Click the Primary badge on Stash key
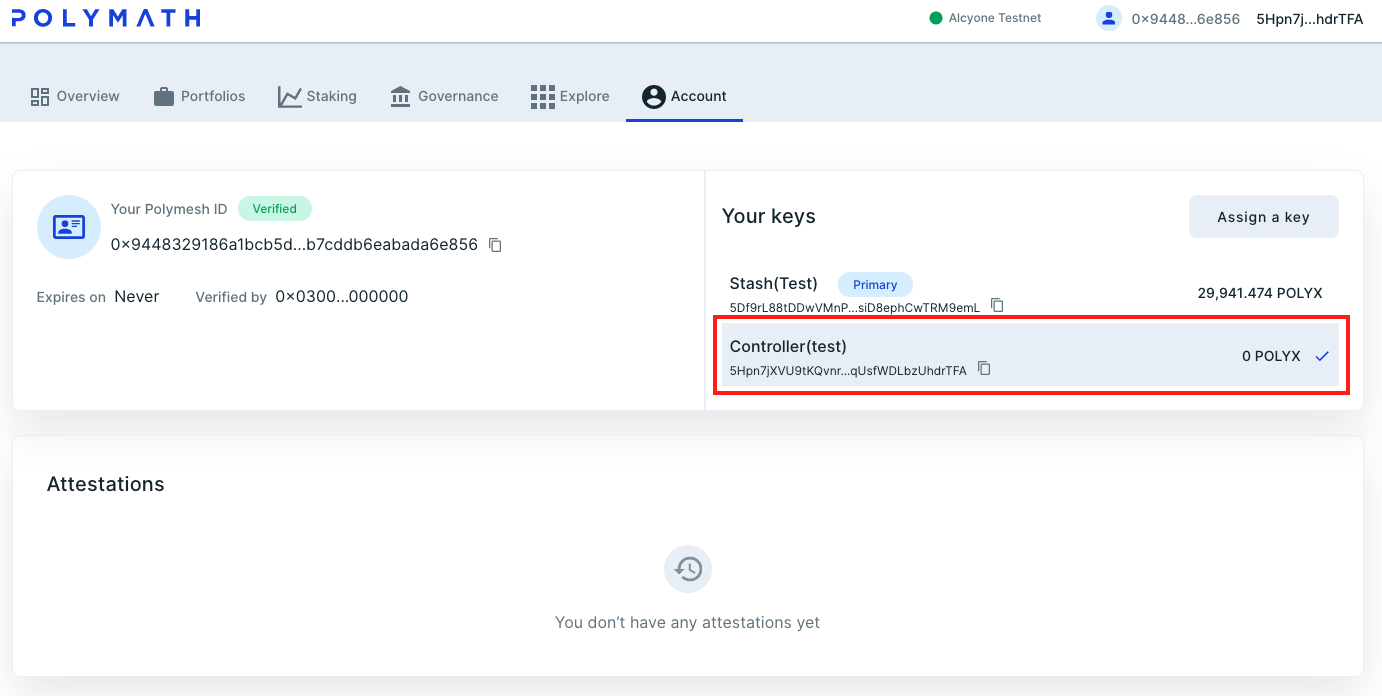Screen dimensions: 1382x696 [875, 285]
